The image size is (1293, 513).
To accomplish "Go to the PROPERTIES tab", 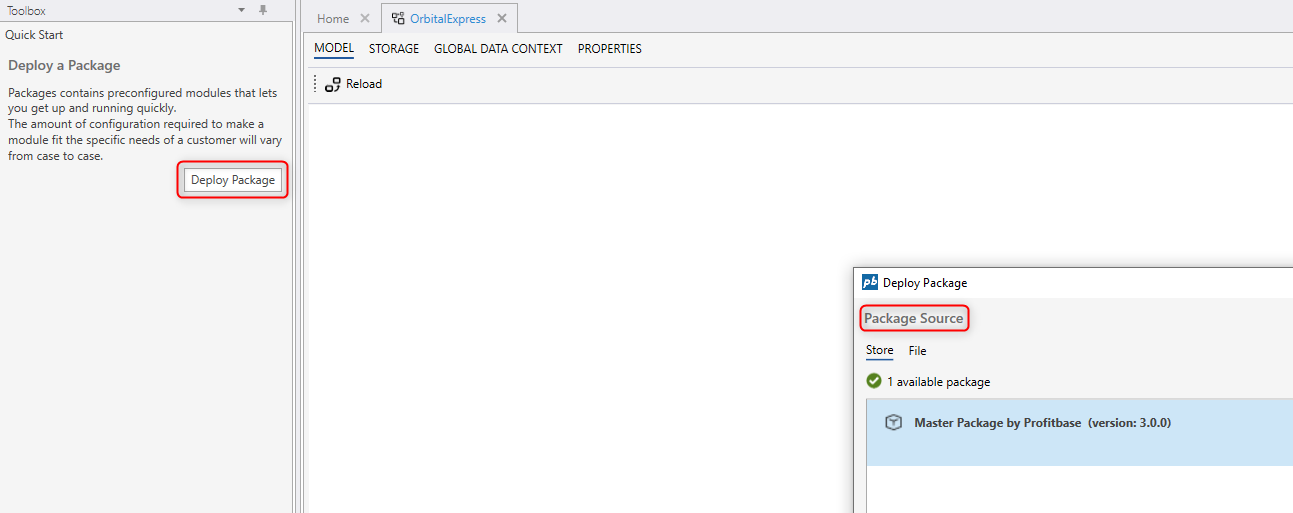I will [x=610, y=49].
